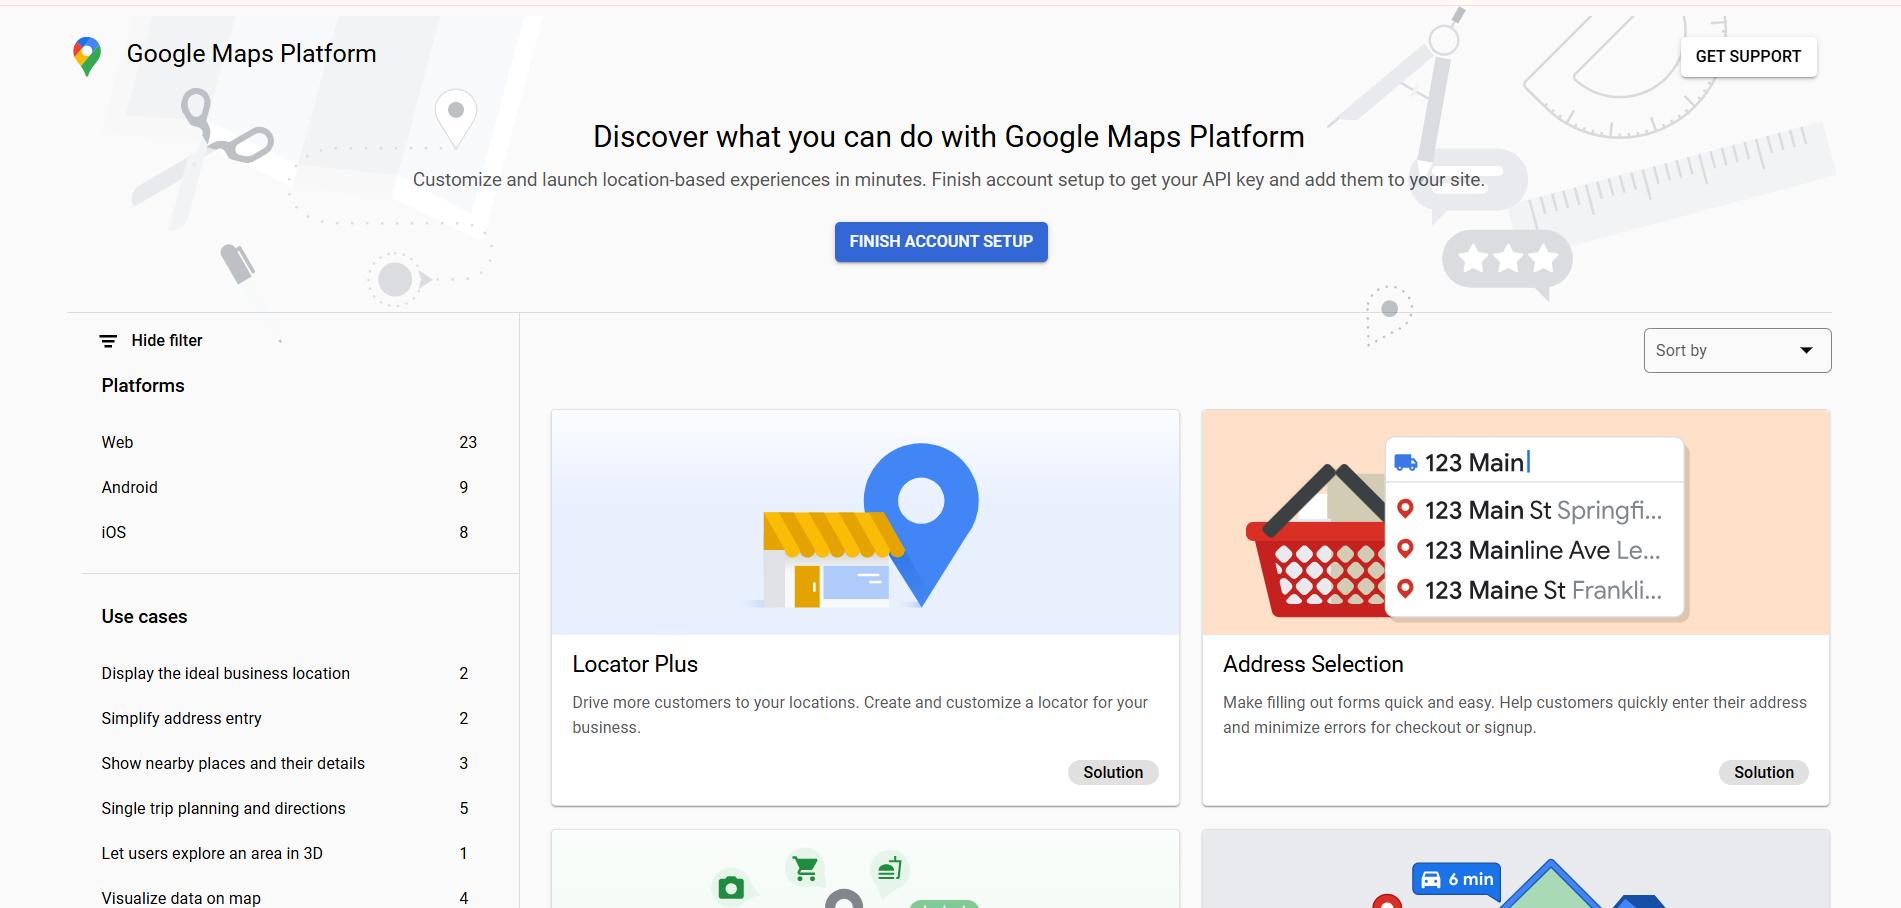Open the Locator Plus card title
This screenshot has height=908, width=1901.
pos(635,664)
